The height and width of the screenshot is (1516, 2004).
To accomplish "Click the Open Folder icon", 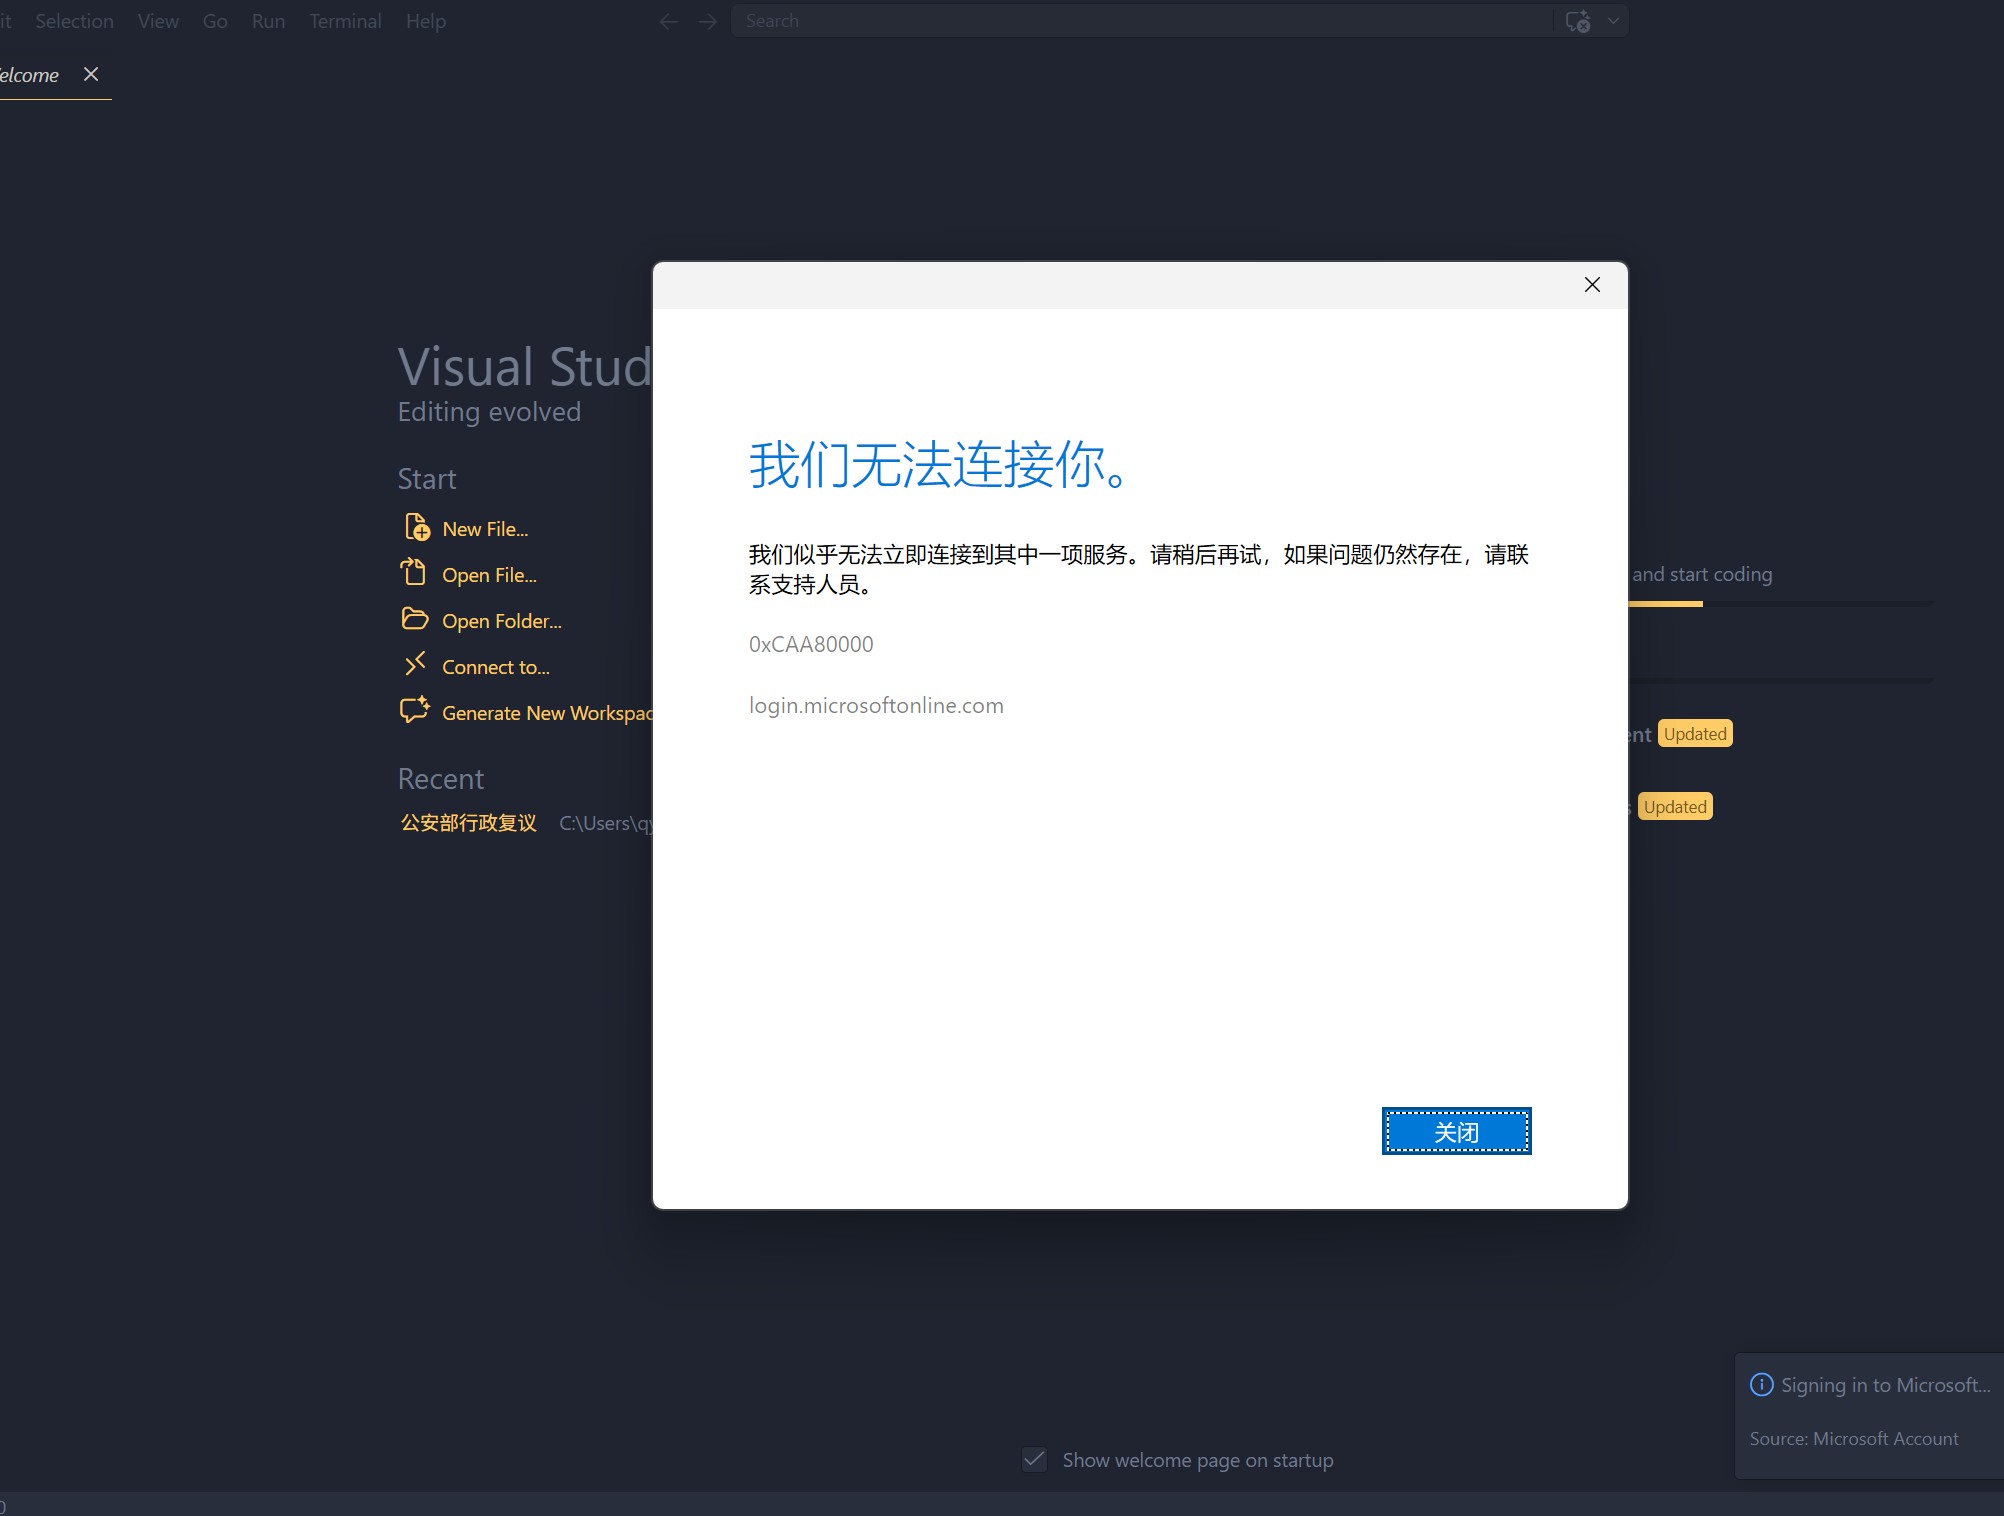I will tap(415, 619).
